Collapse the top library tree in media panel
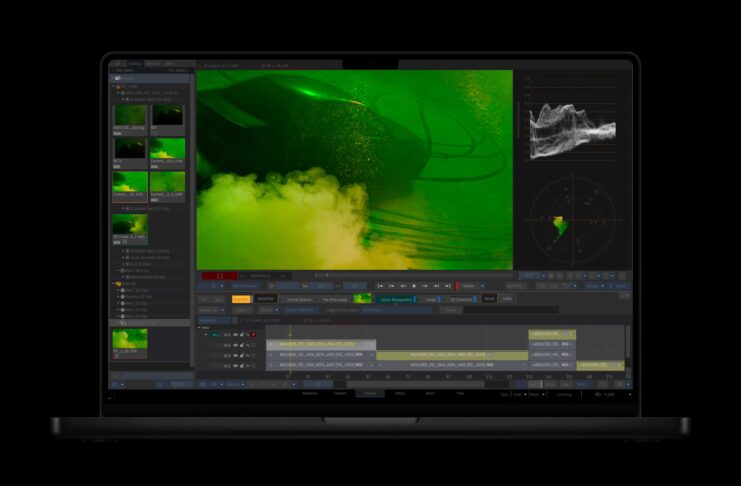Viewport: 741px width, 486px height. [115, 86]
